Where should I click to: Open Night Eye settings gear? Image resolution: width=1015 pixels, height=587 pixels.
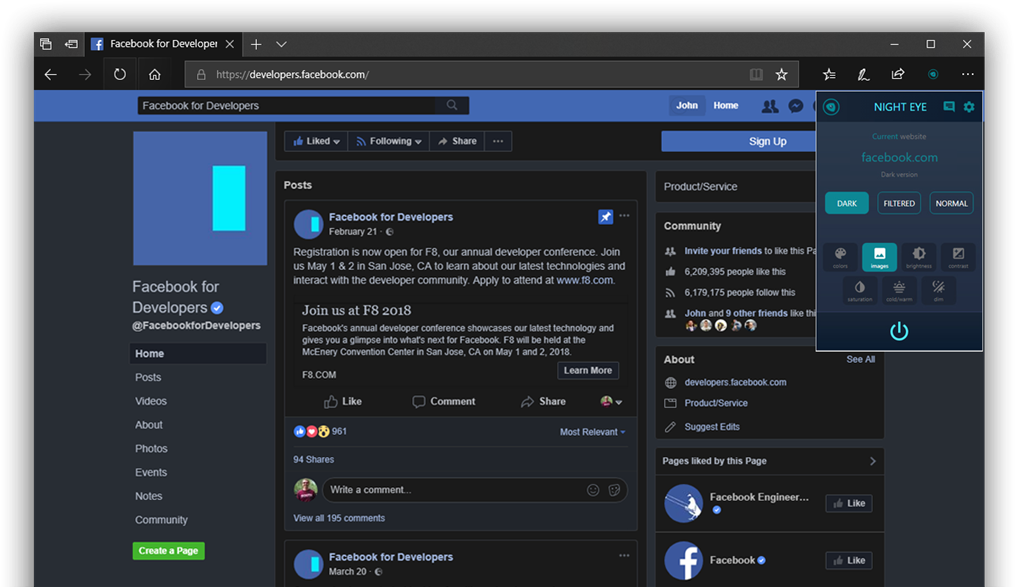(968, 107)
